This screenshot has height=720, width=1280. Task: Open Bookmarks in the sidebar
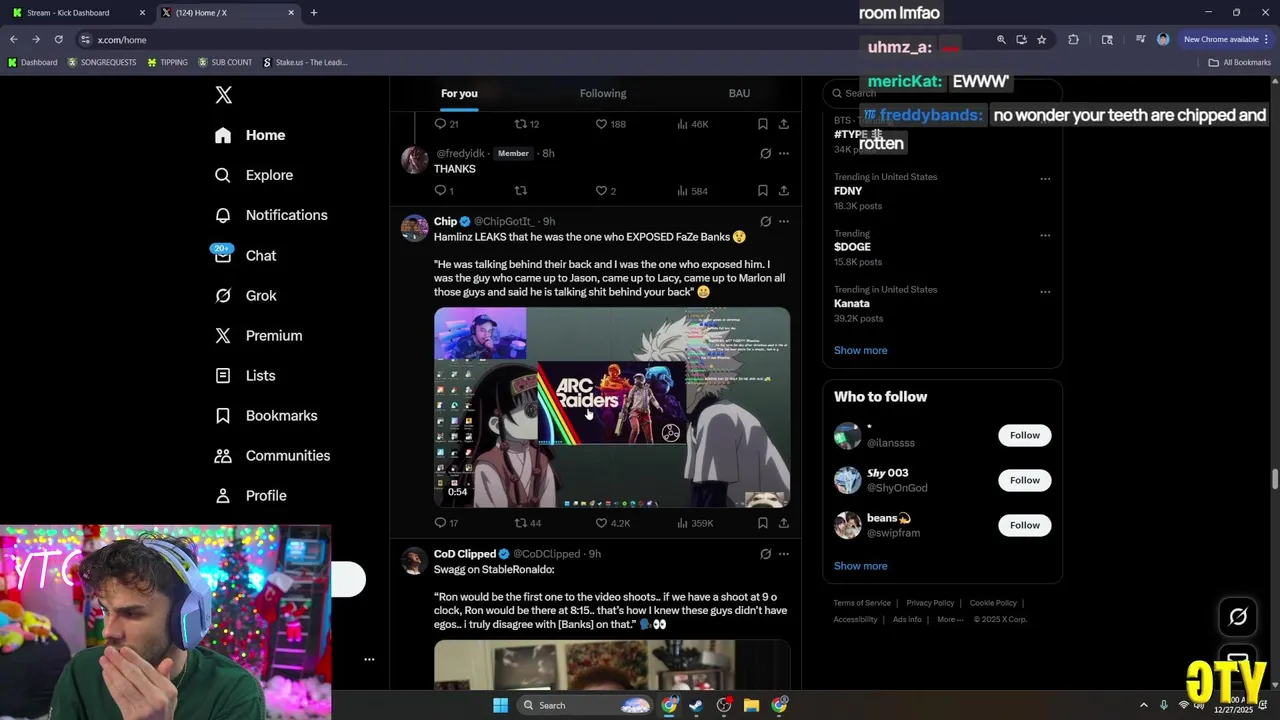coord(266,415)
